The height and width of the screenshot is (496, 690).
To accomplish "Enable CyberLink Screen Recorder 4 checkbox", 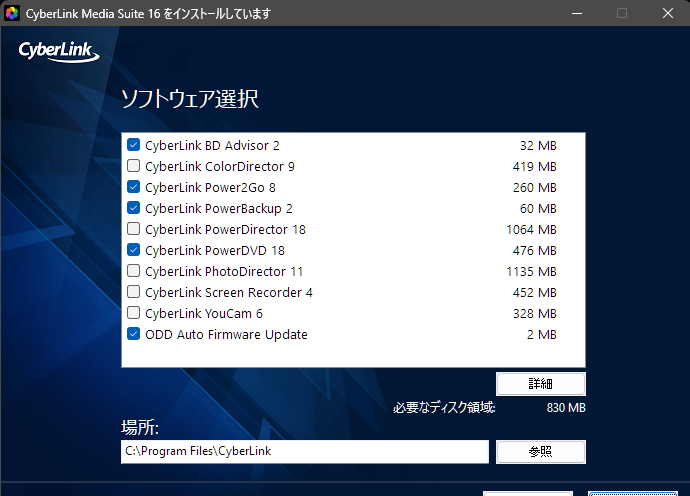I will 133,292.
